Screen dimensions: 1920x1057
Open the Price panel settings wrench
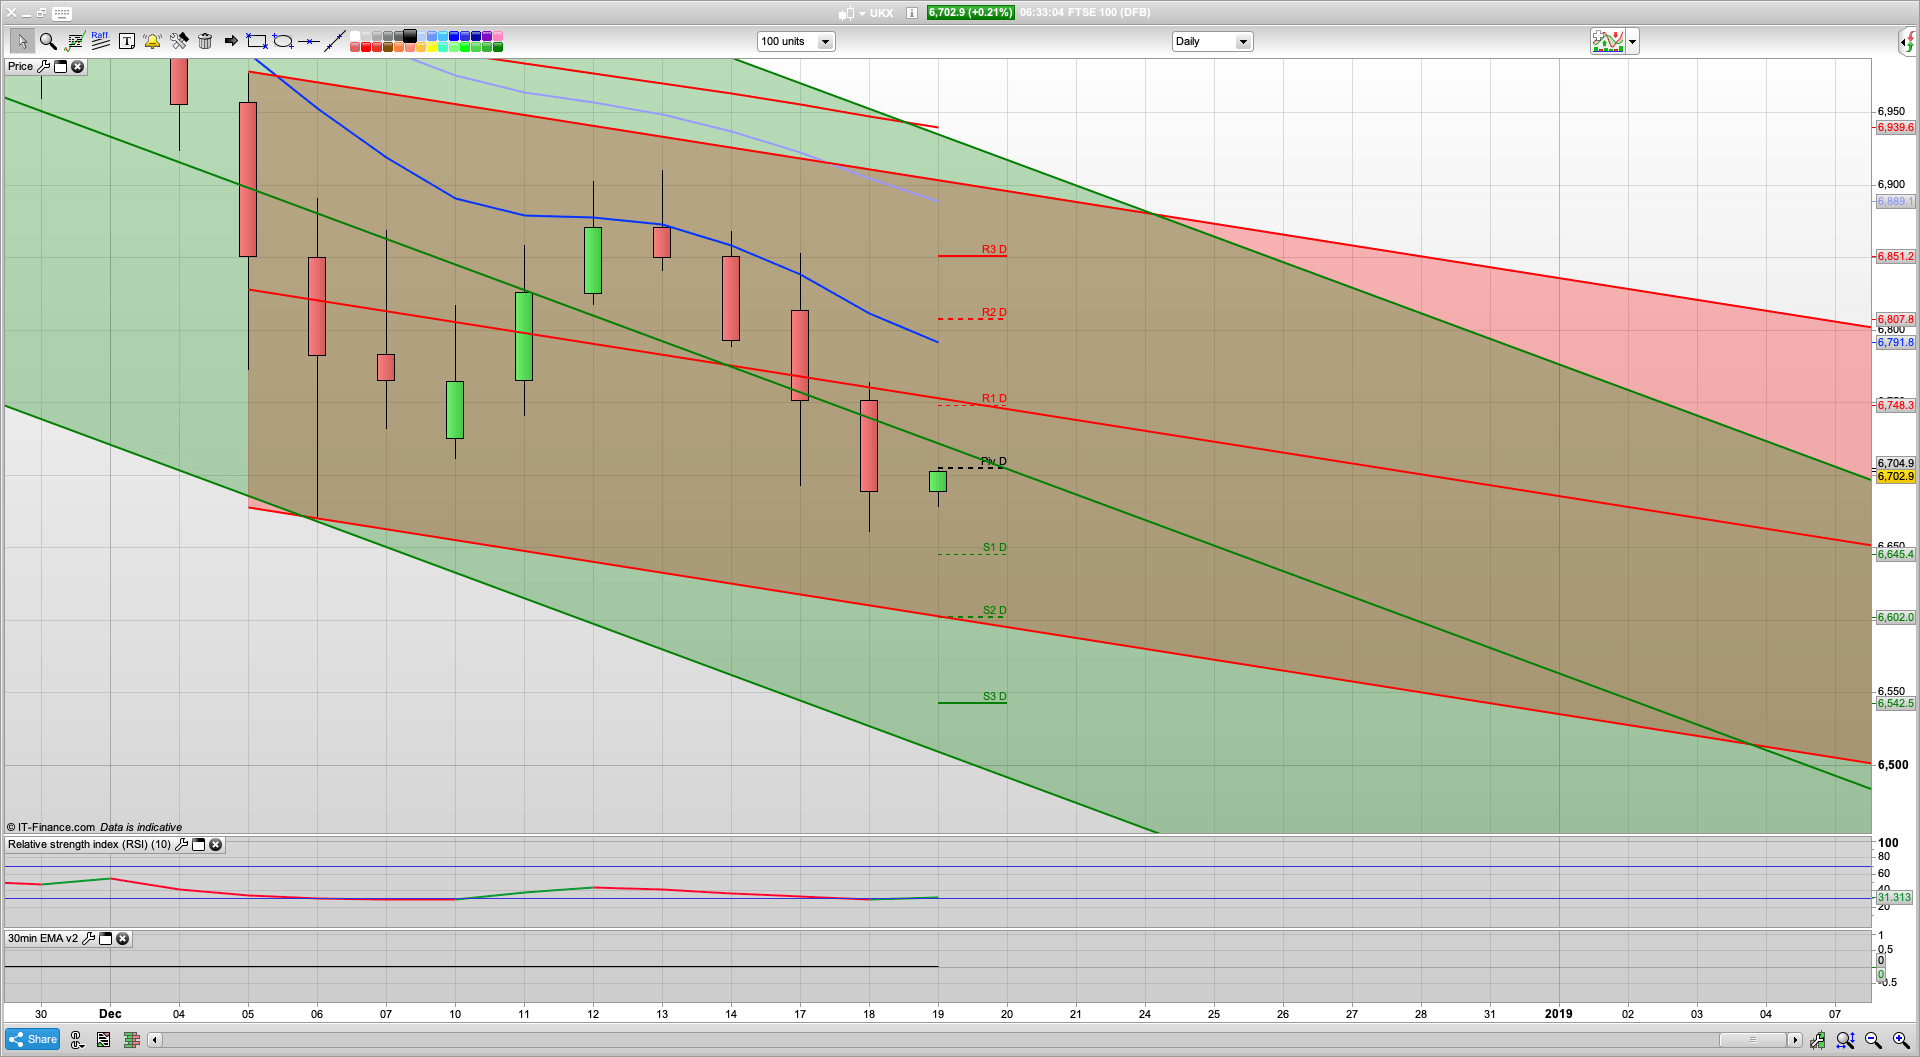(x=44, y=66)
